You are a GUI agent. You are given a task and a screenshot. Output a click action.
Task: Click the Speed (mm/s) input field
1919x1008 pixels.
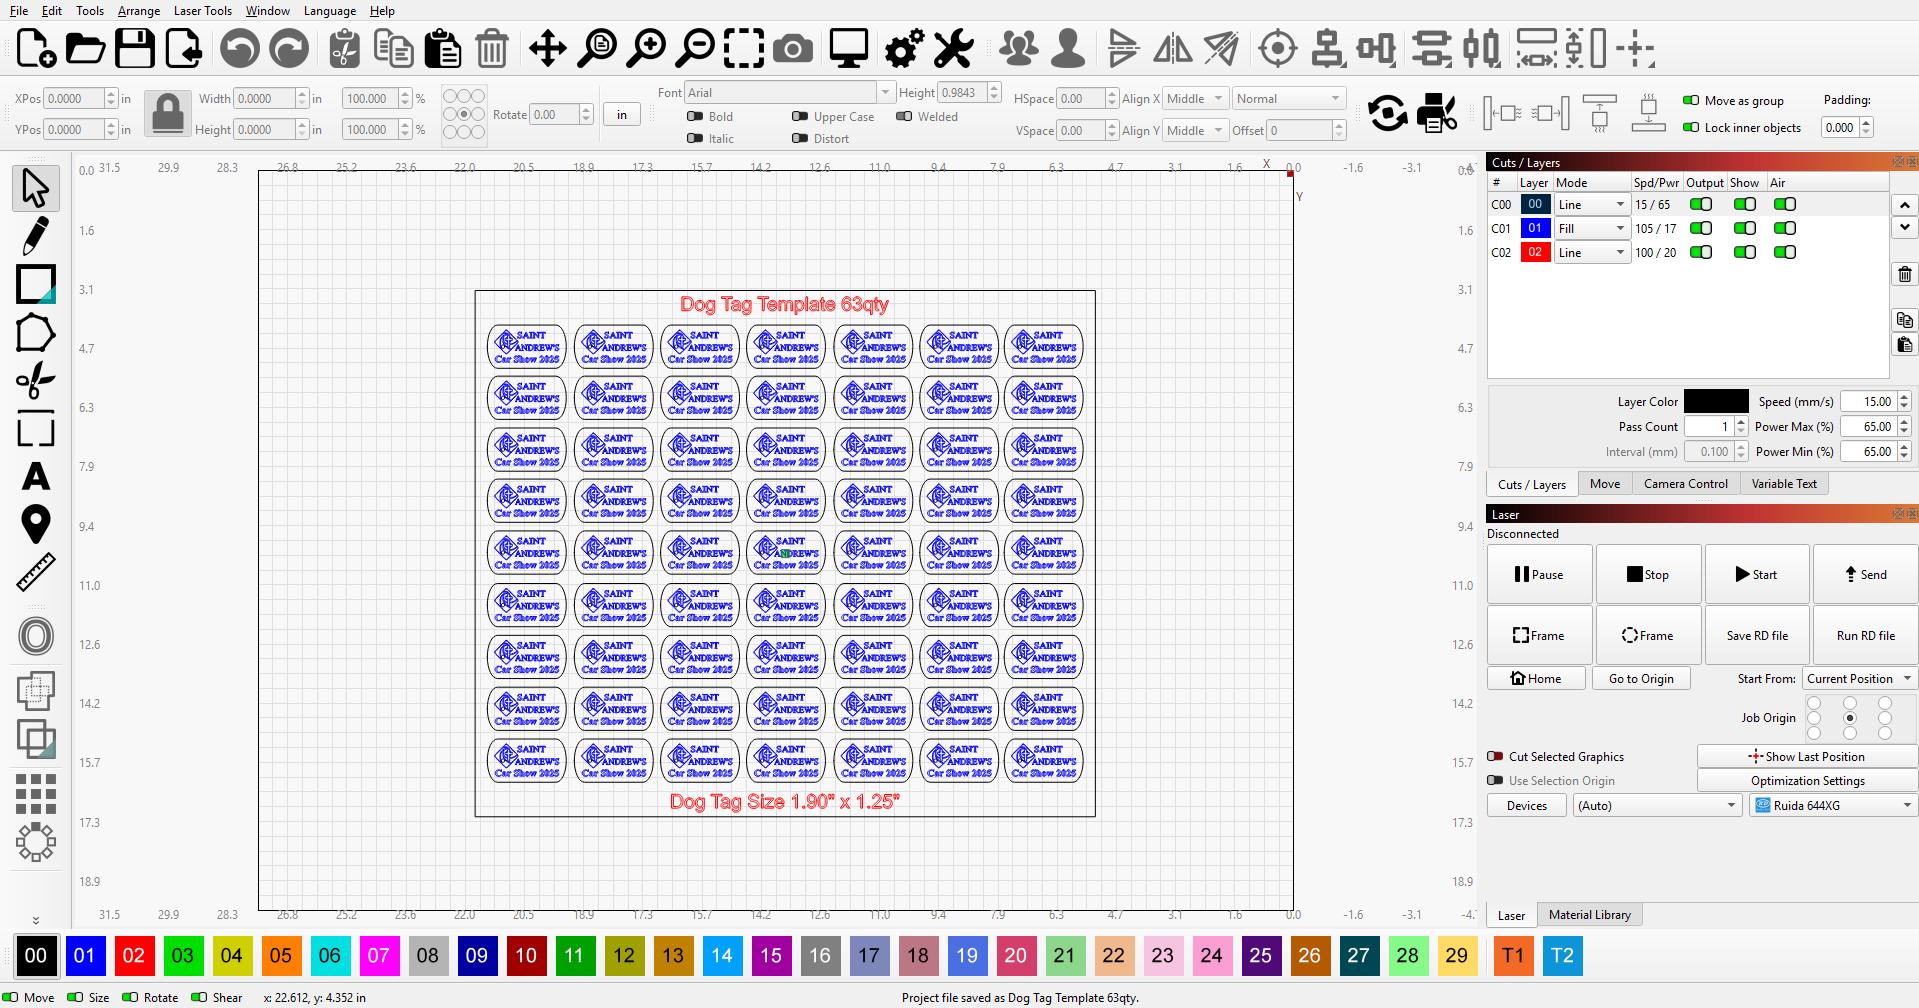[x=1868, y=402]
